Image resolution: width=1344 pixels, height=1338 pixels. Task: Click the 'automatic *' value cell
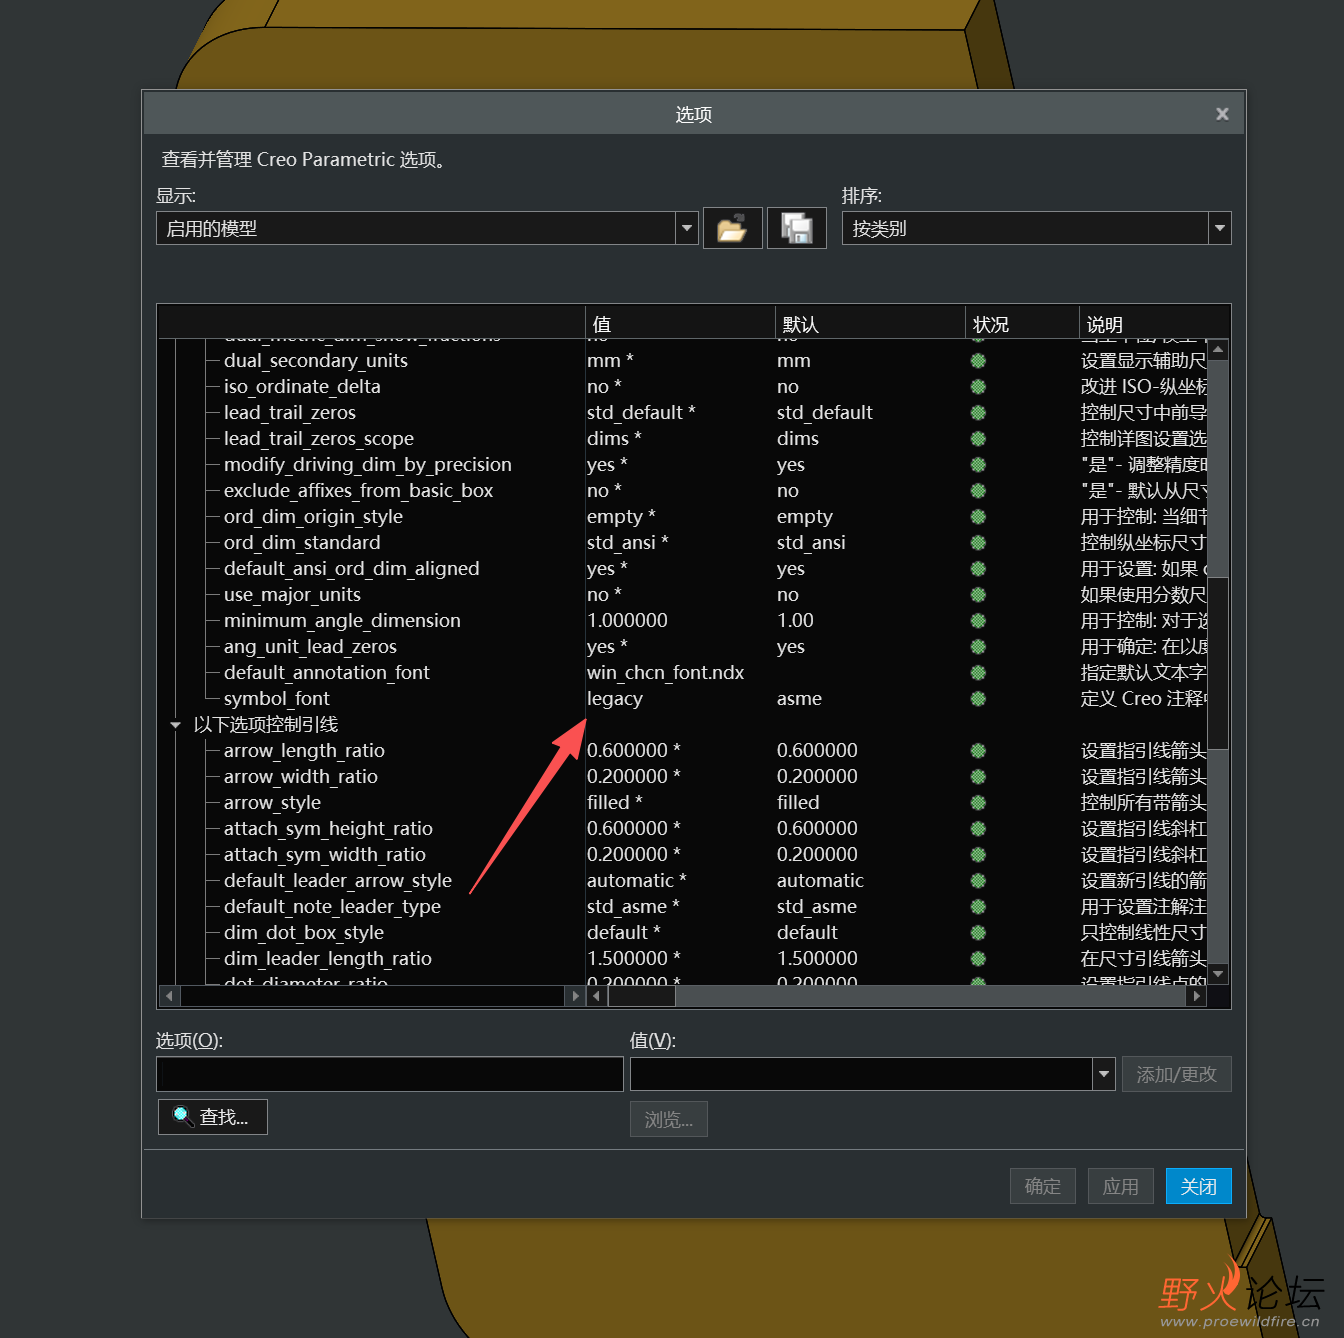637,881
